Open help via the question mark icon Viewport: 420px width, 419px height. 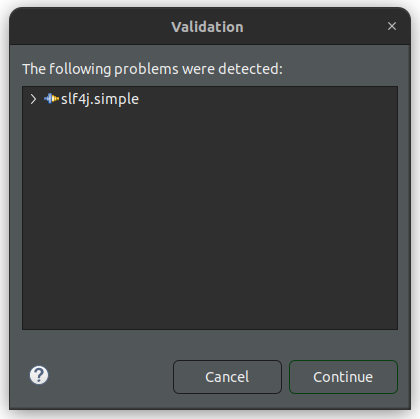tap(39, 375)
